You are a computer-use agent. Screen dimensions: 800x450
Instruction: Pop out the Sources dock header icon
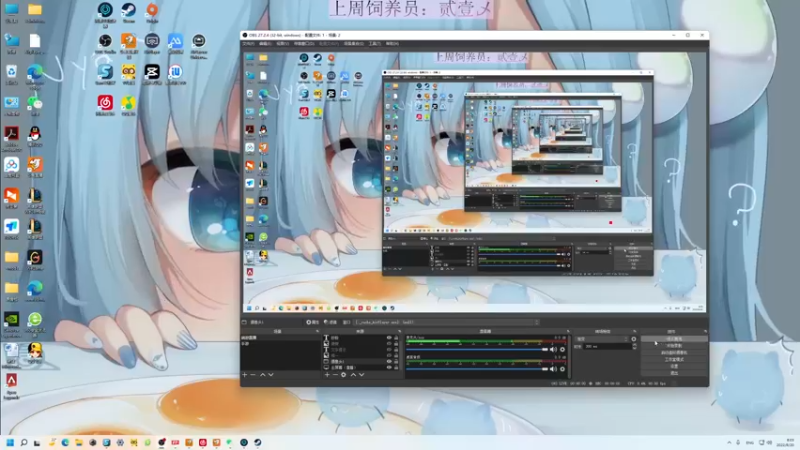[399, 331]
